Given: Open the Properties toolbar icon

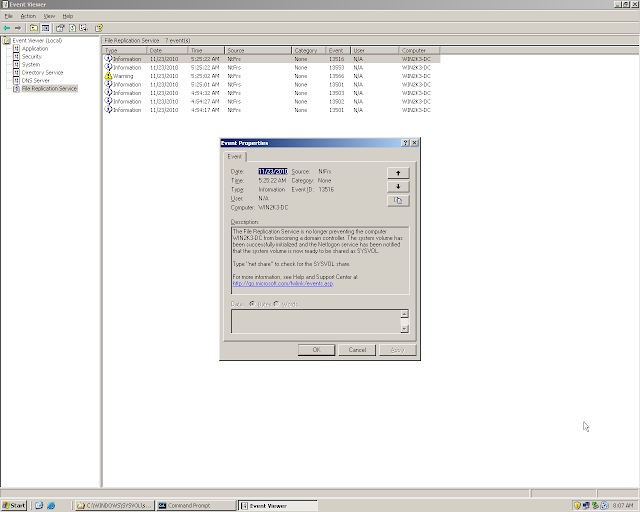Looking at the screenshot, I should coord(60,28).
